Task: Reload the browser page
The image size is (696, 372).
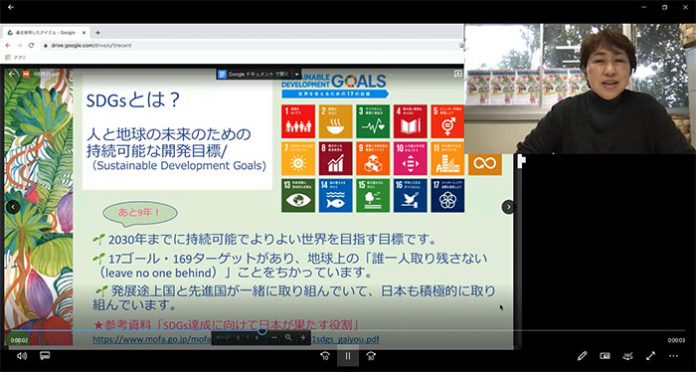Action: click(x=31, y=45)
